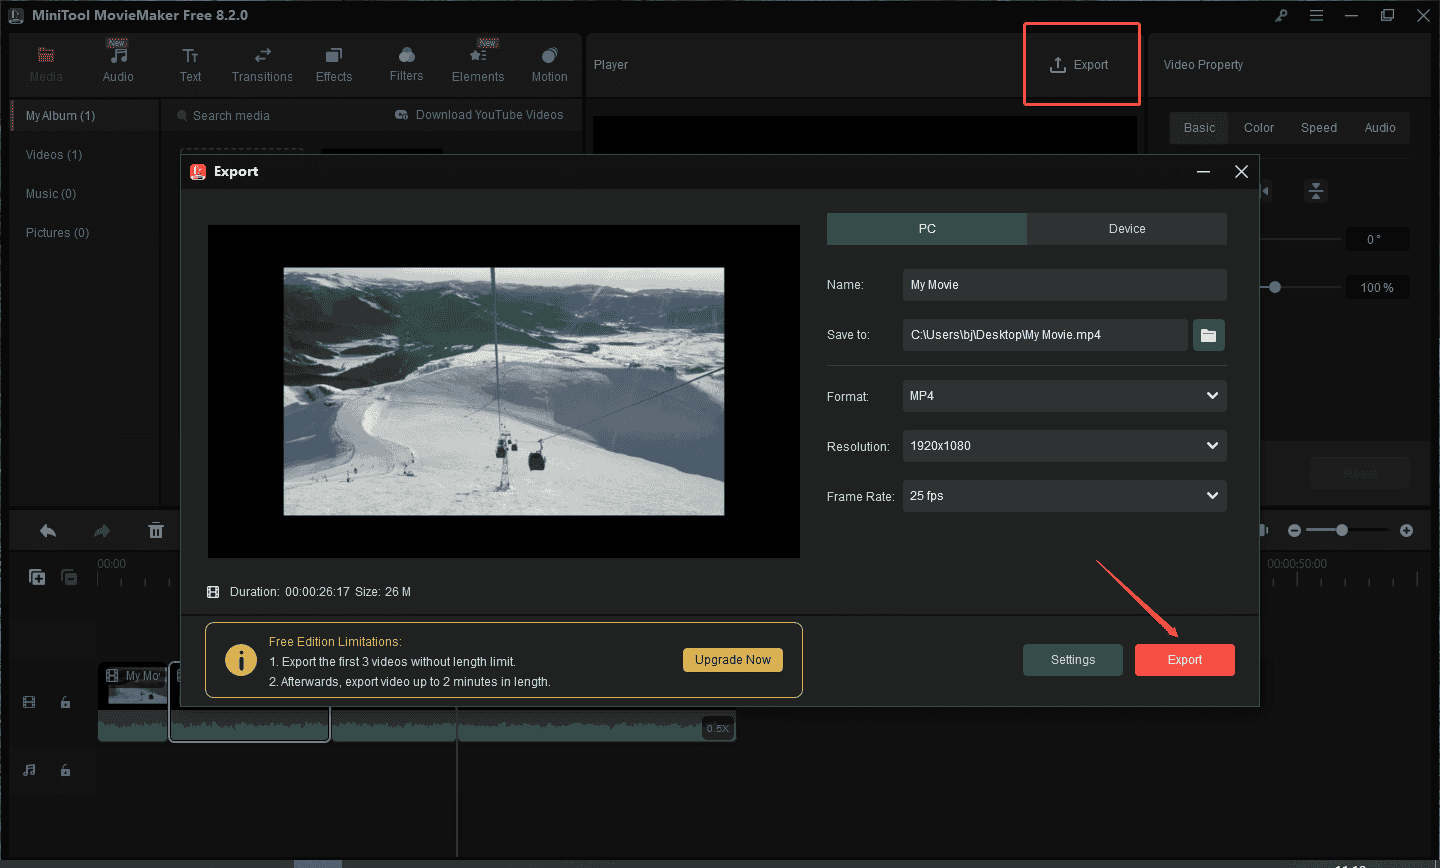
Task: Open the Media library tab
Action: pyautogui.click(x=46, y=65)
